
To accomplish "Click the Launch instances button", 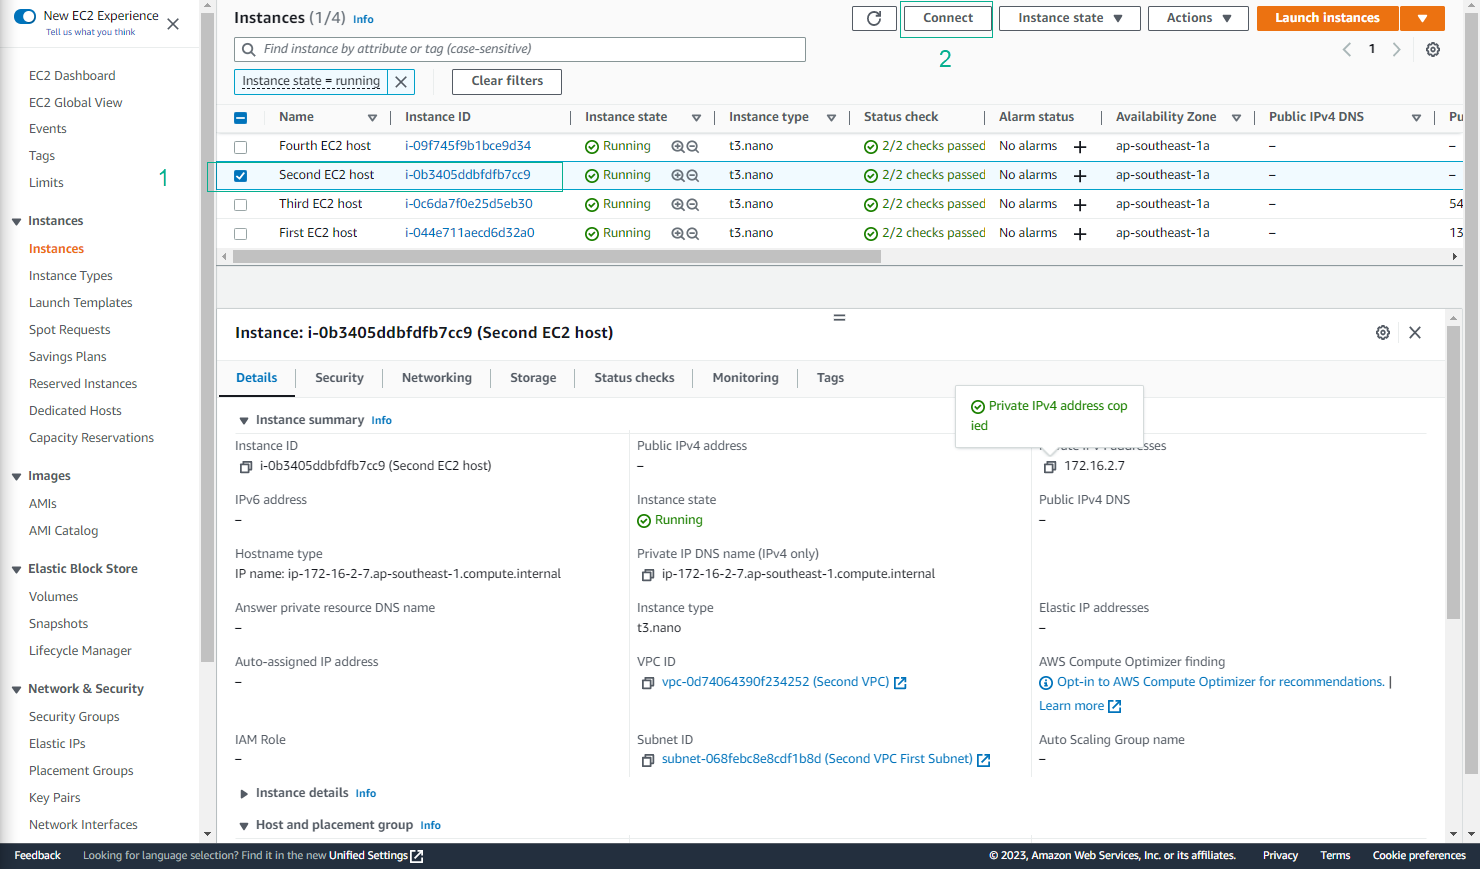I will pos(1327,18).
